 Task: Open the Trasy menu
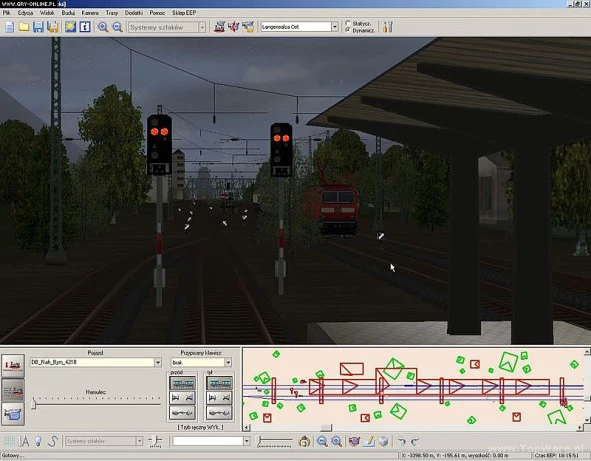[x=112, y=13]
